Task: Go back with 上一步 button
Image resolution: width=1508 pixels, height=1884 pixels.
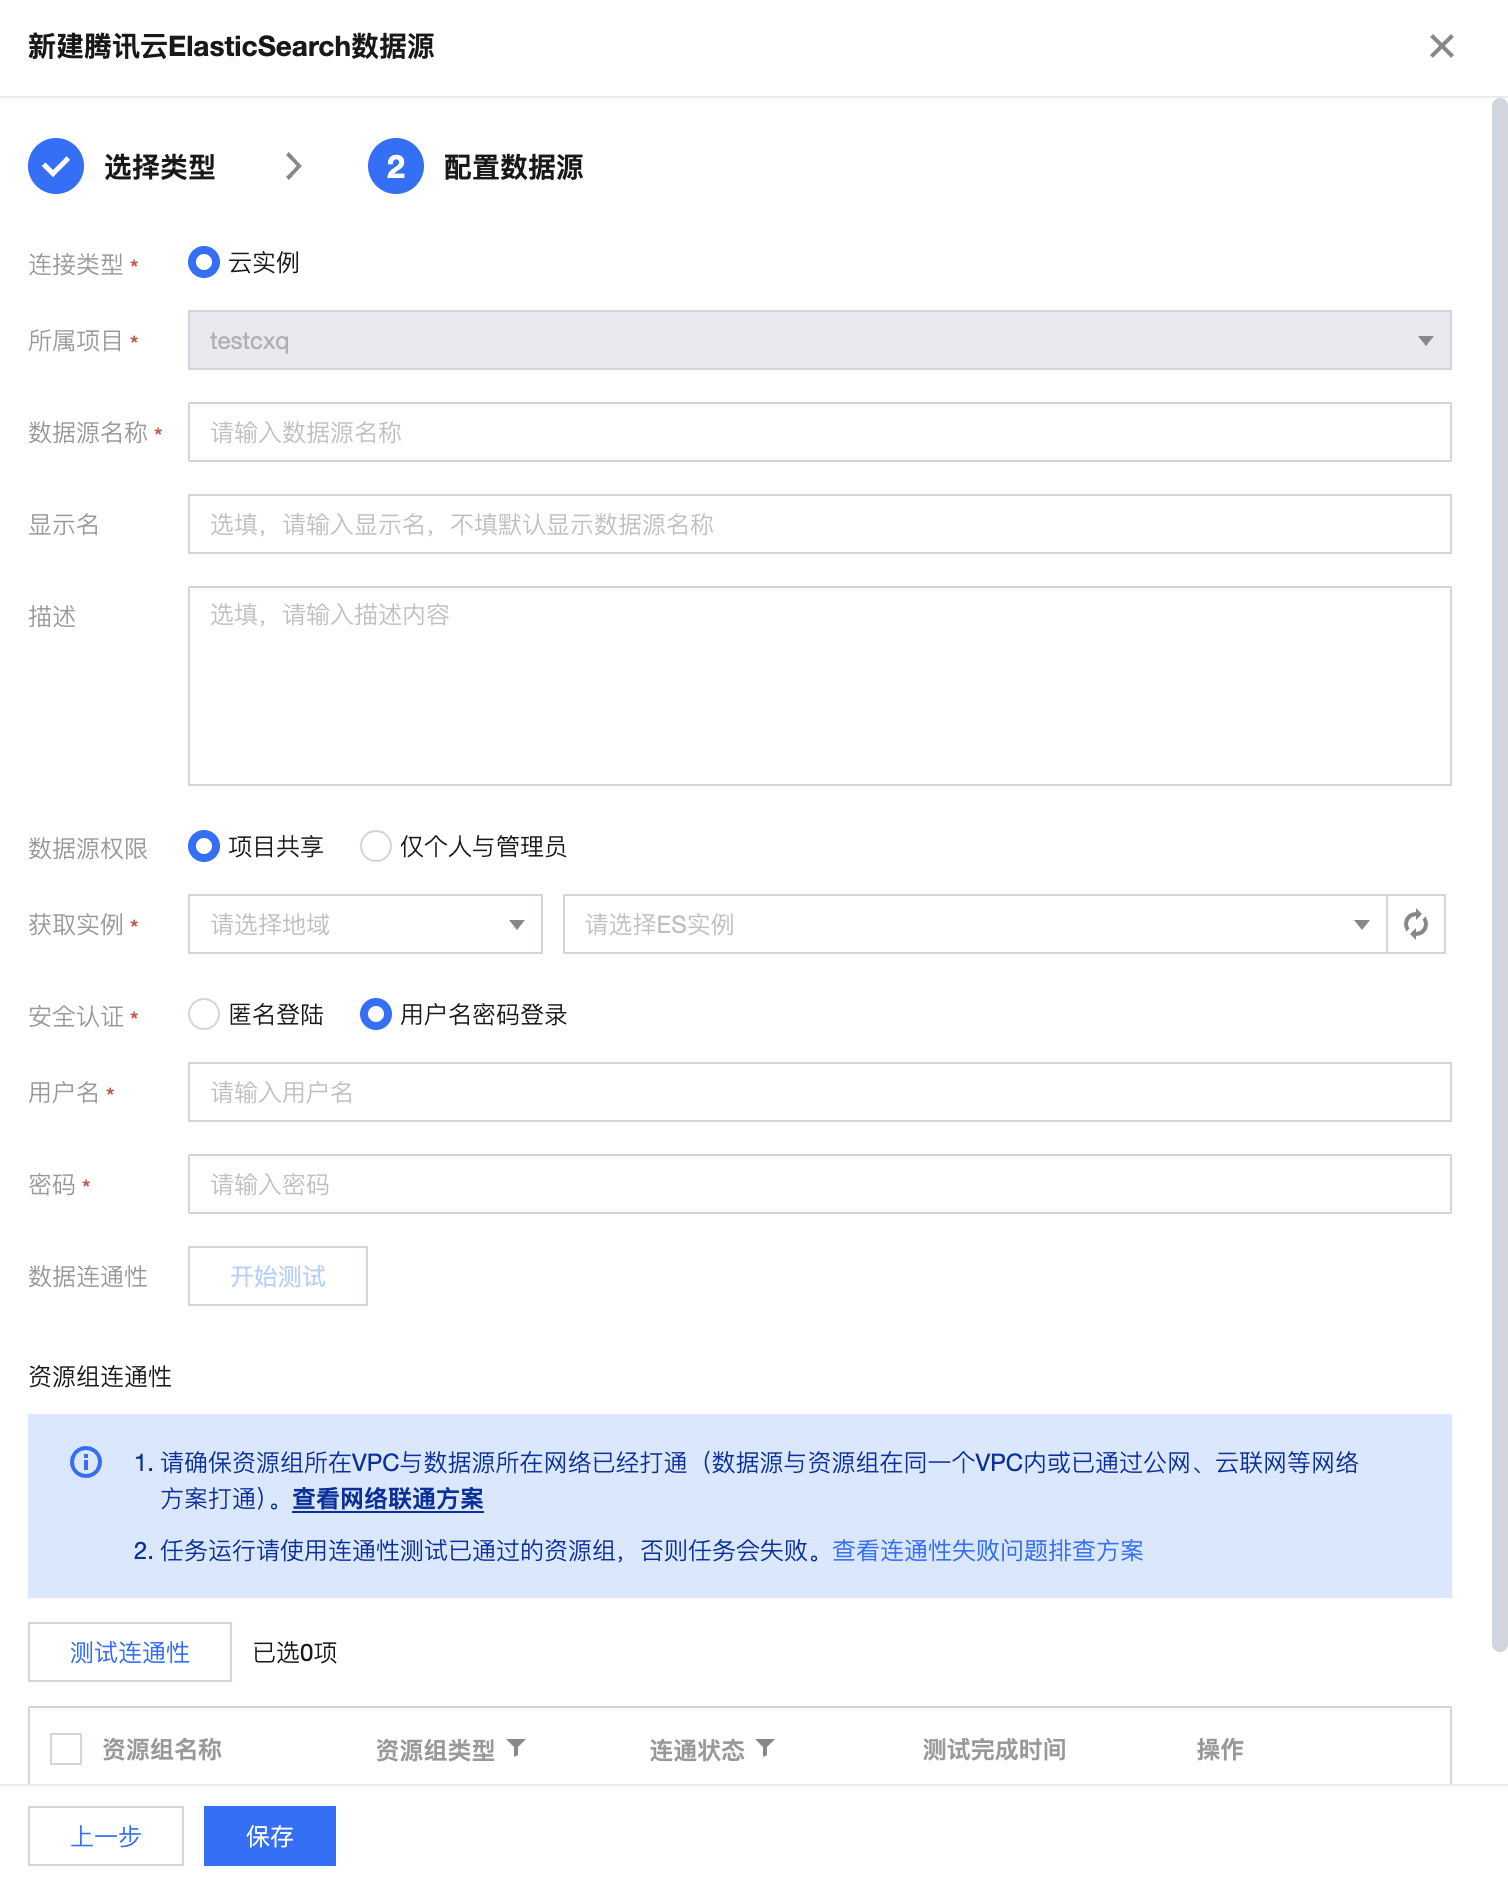Action: point(106,1836)
